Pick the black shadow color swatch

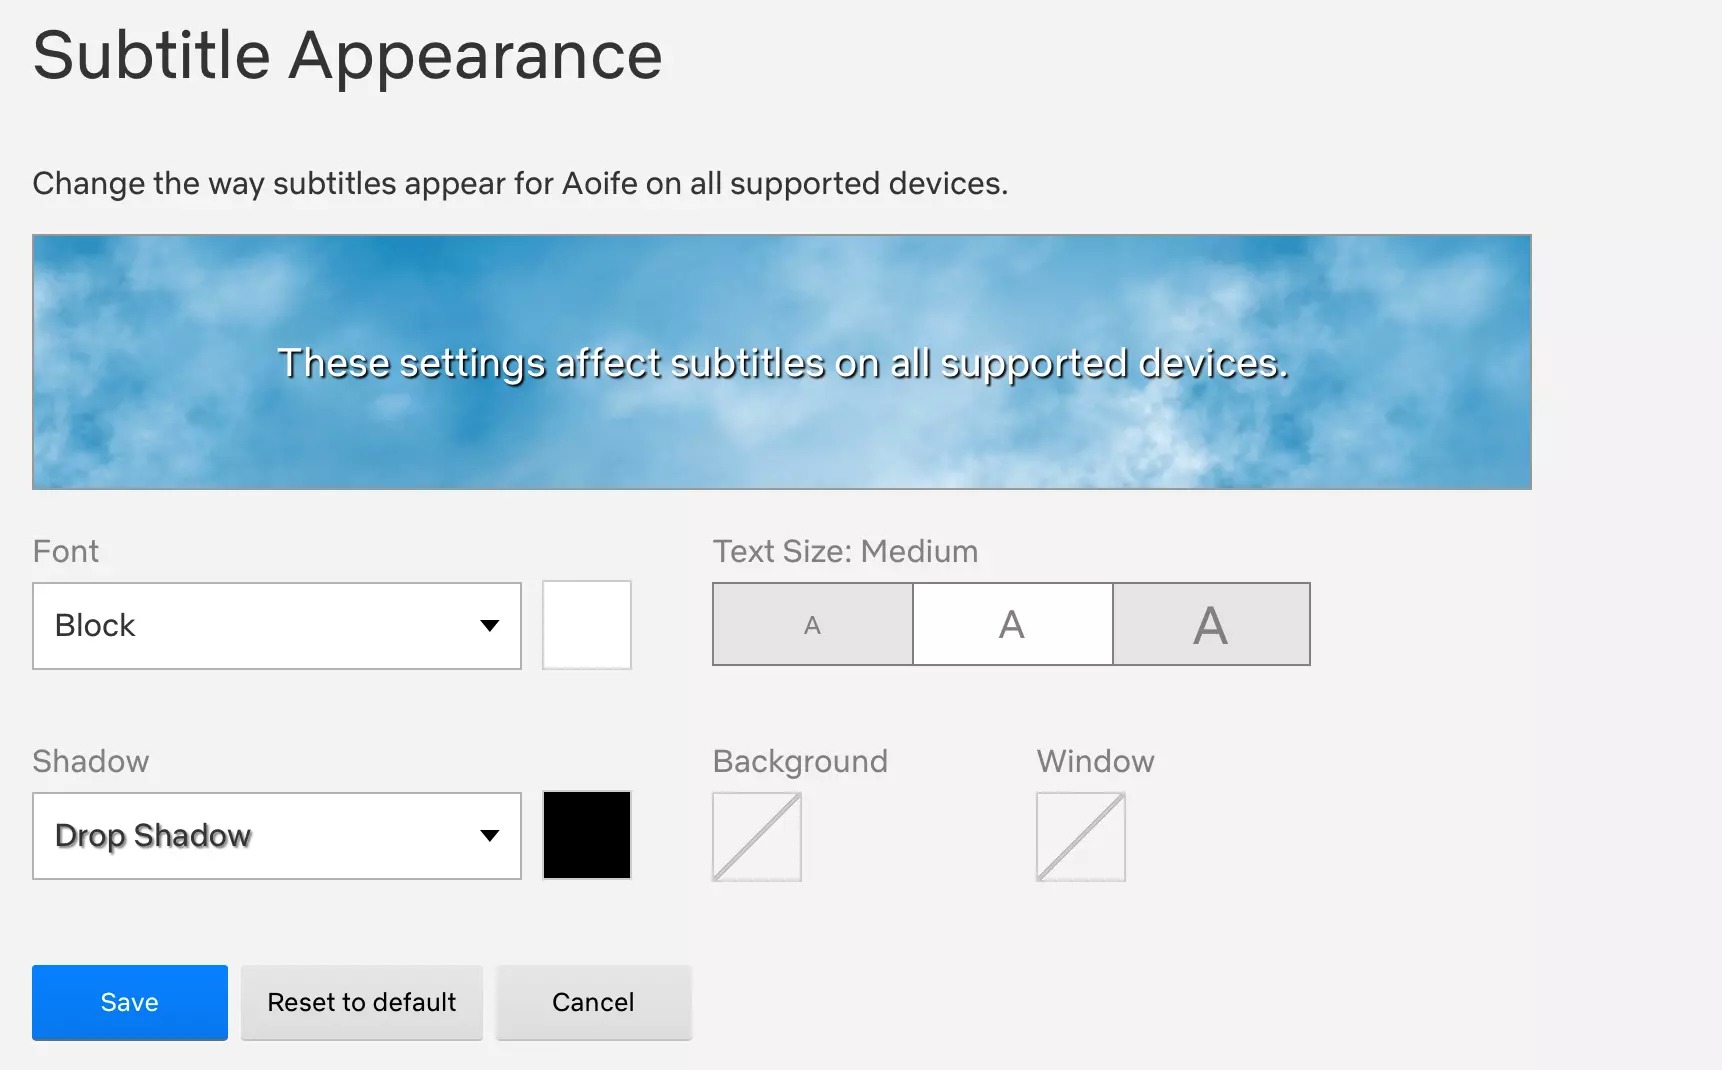[x=587, y=835]
